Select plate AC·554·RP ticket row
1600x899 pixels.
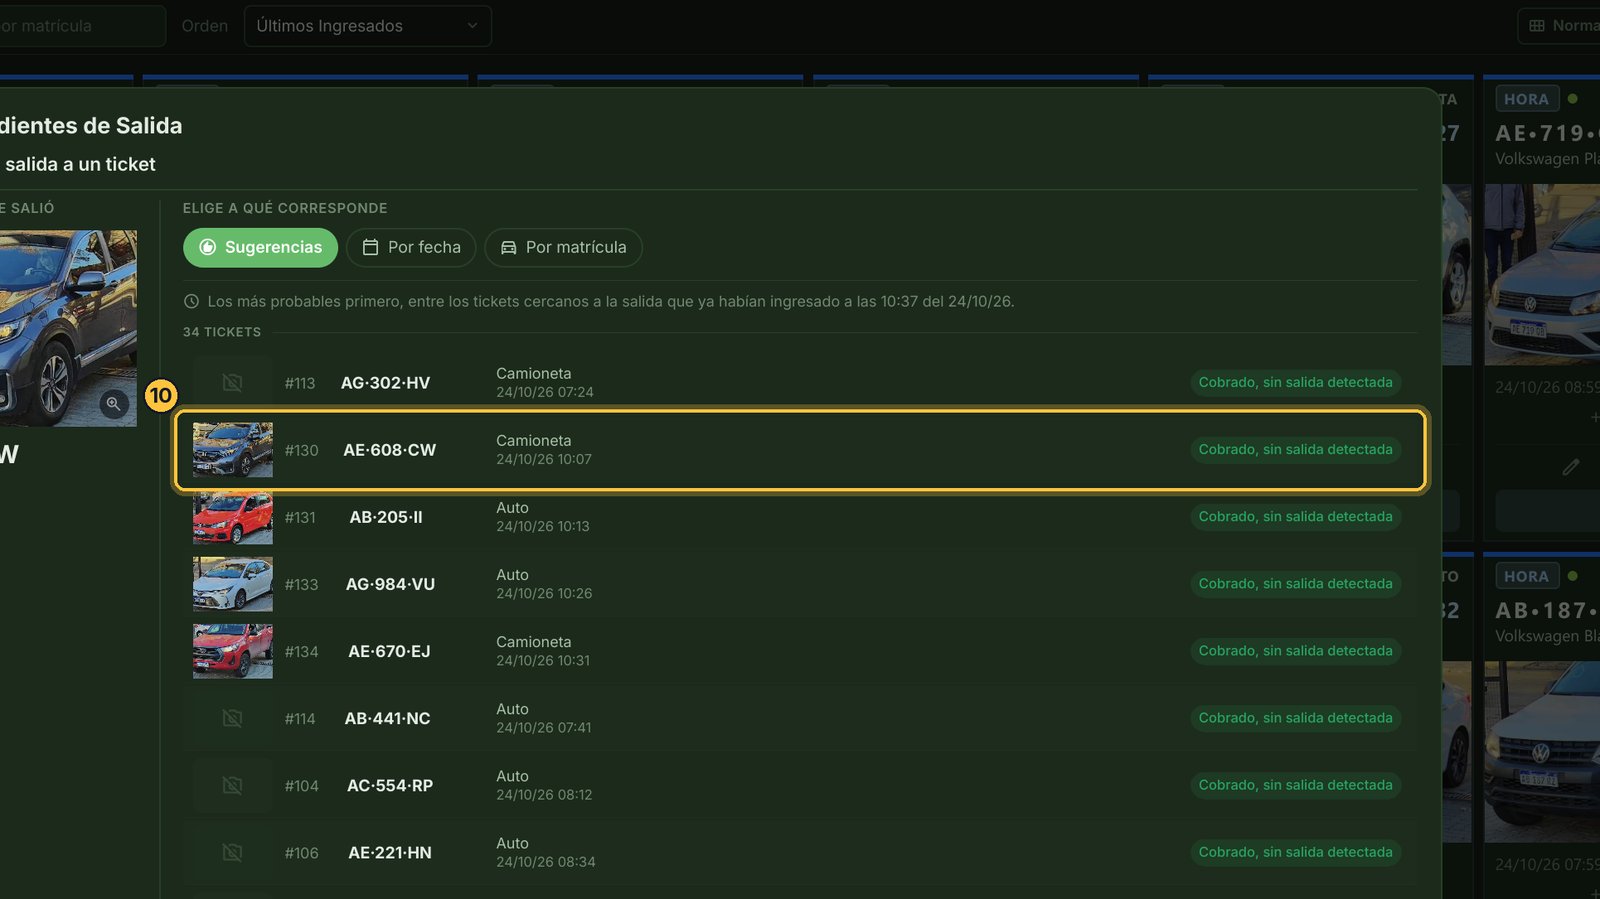(x=800, y=785)
